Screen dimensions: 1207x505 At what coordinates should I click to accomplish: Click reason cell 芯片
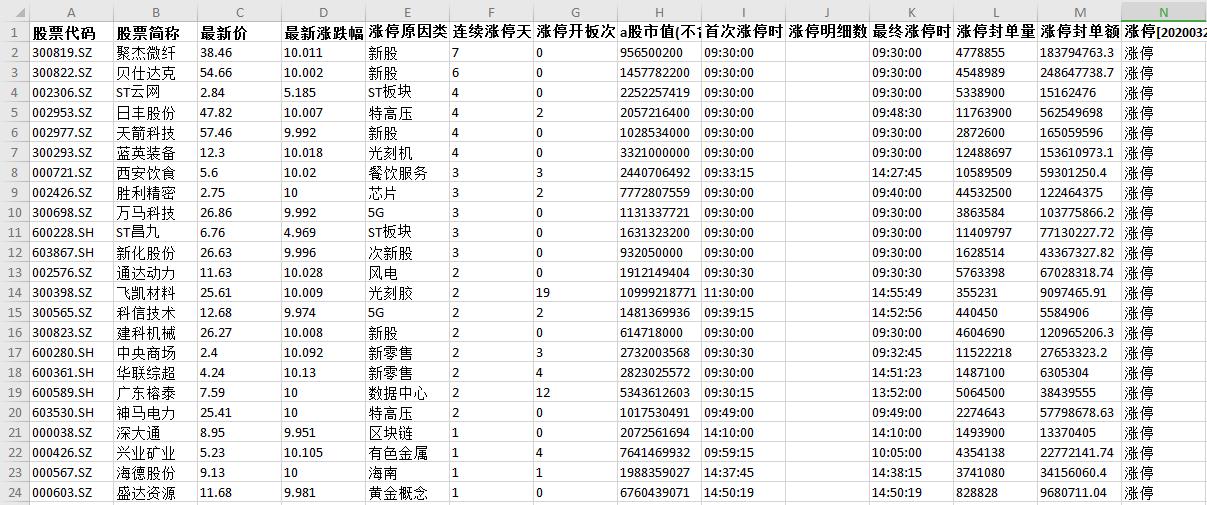point(407,192)
